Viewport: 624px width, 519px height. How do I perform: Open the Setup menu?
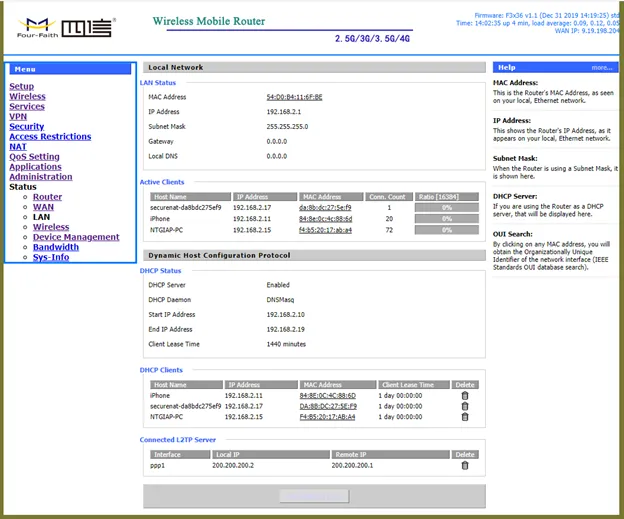21,87
